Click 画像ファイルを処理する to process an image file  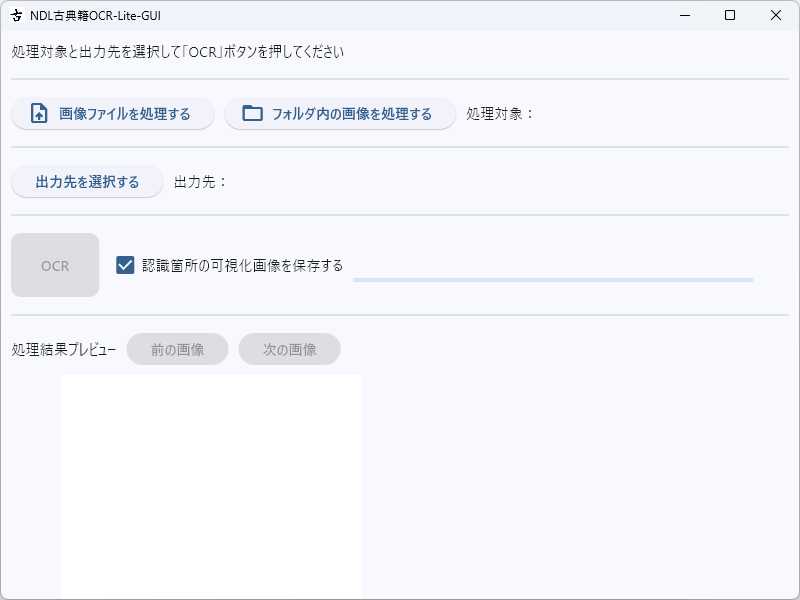coord(112,113)
